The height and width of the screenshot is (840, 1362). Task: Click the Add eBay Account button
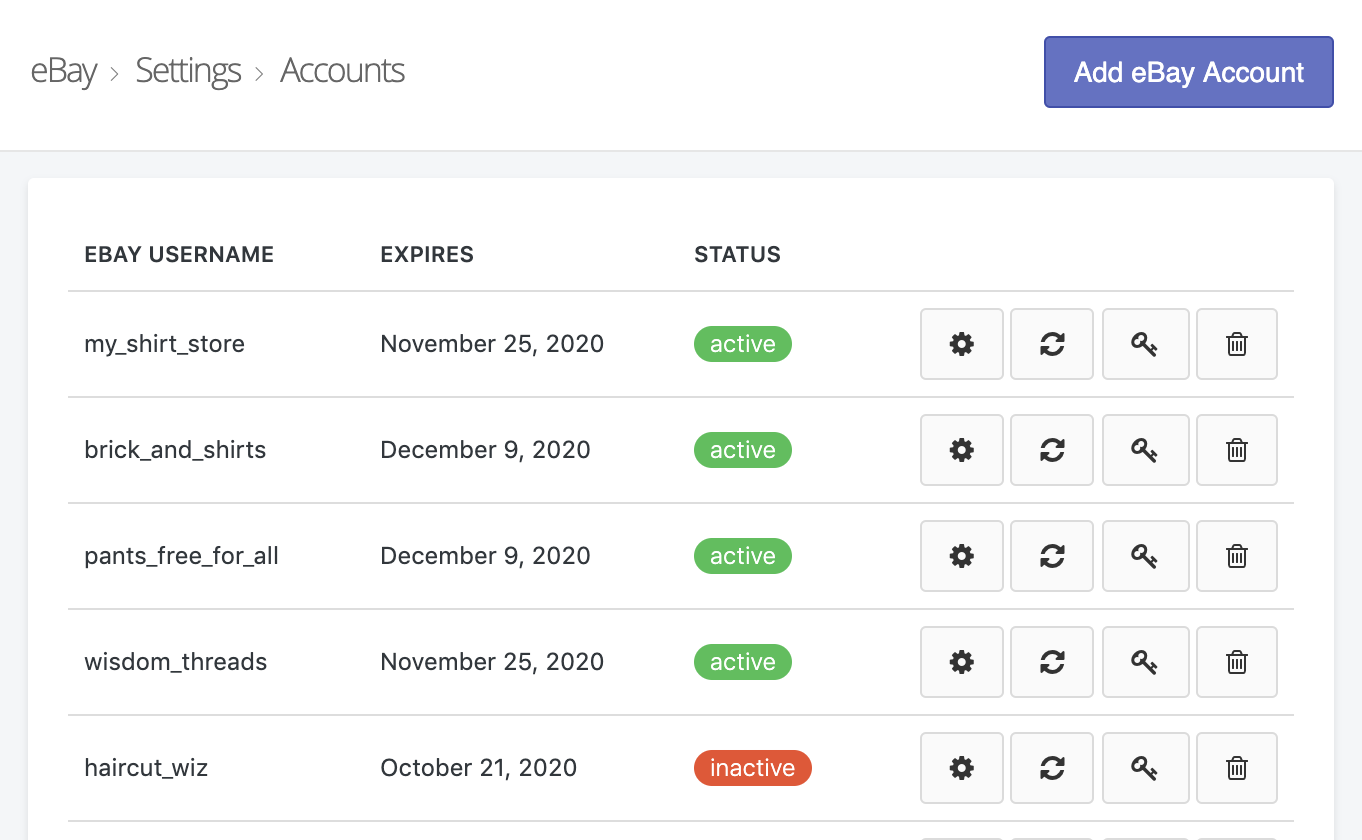coord(1188,72)
